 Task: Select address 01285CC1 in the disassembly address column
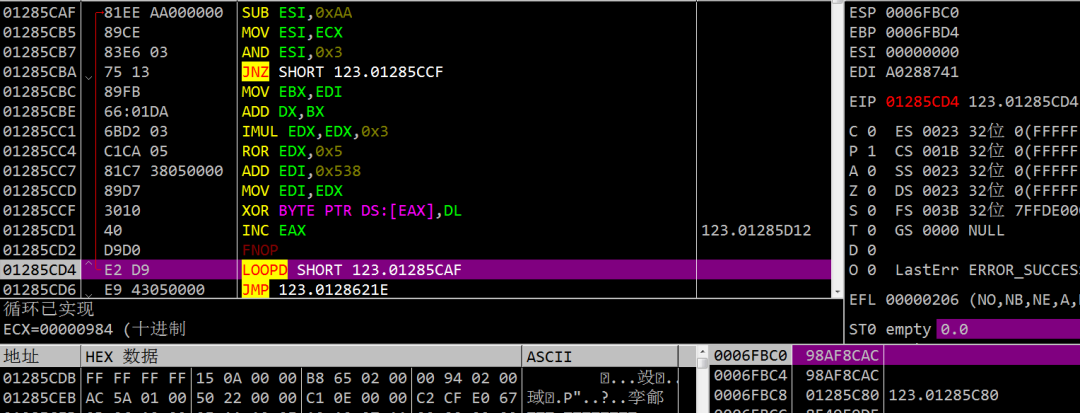(x=39, y=131)
